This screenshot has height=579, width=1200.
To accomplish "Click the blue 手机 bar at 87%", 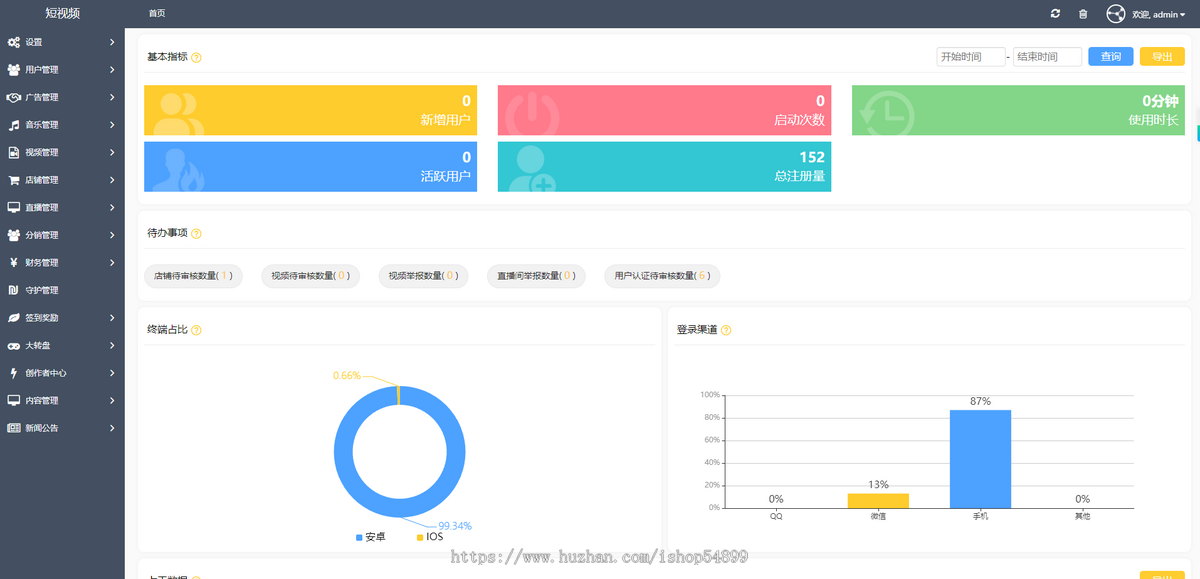I will click(980, 459).
